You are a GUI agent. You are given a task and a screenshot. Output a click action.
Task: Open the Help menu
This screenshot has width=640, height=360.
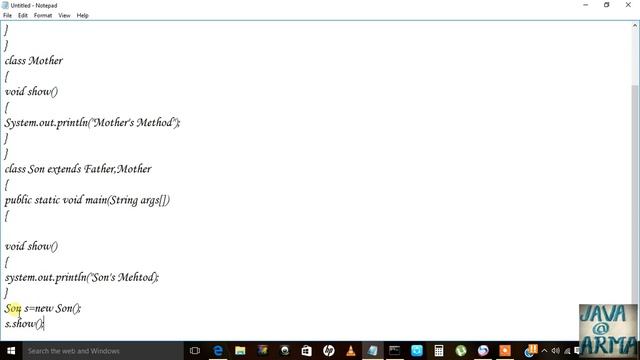82,16
